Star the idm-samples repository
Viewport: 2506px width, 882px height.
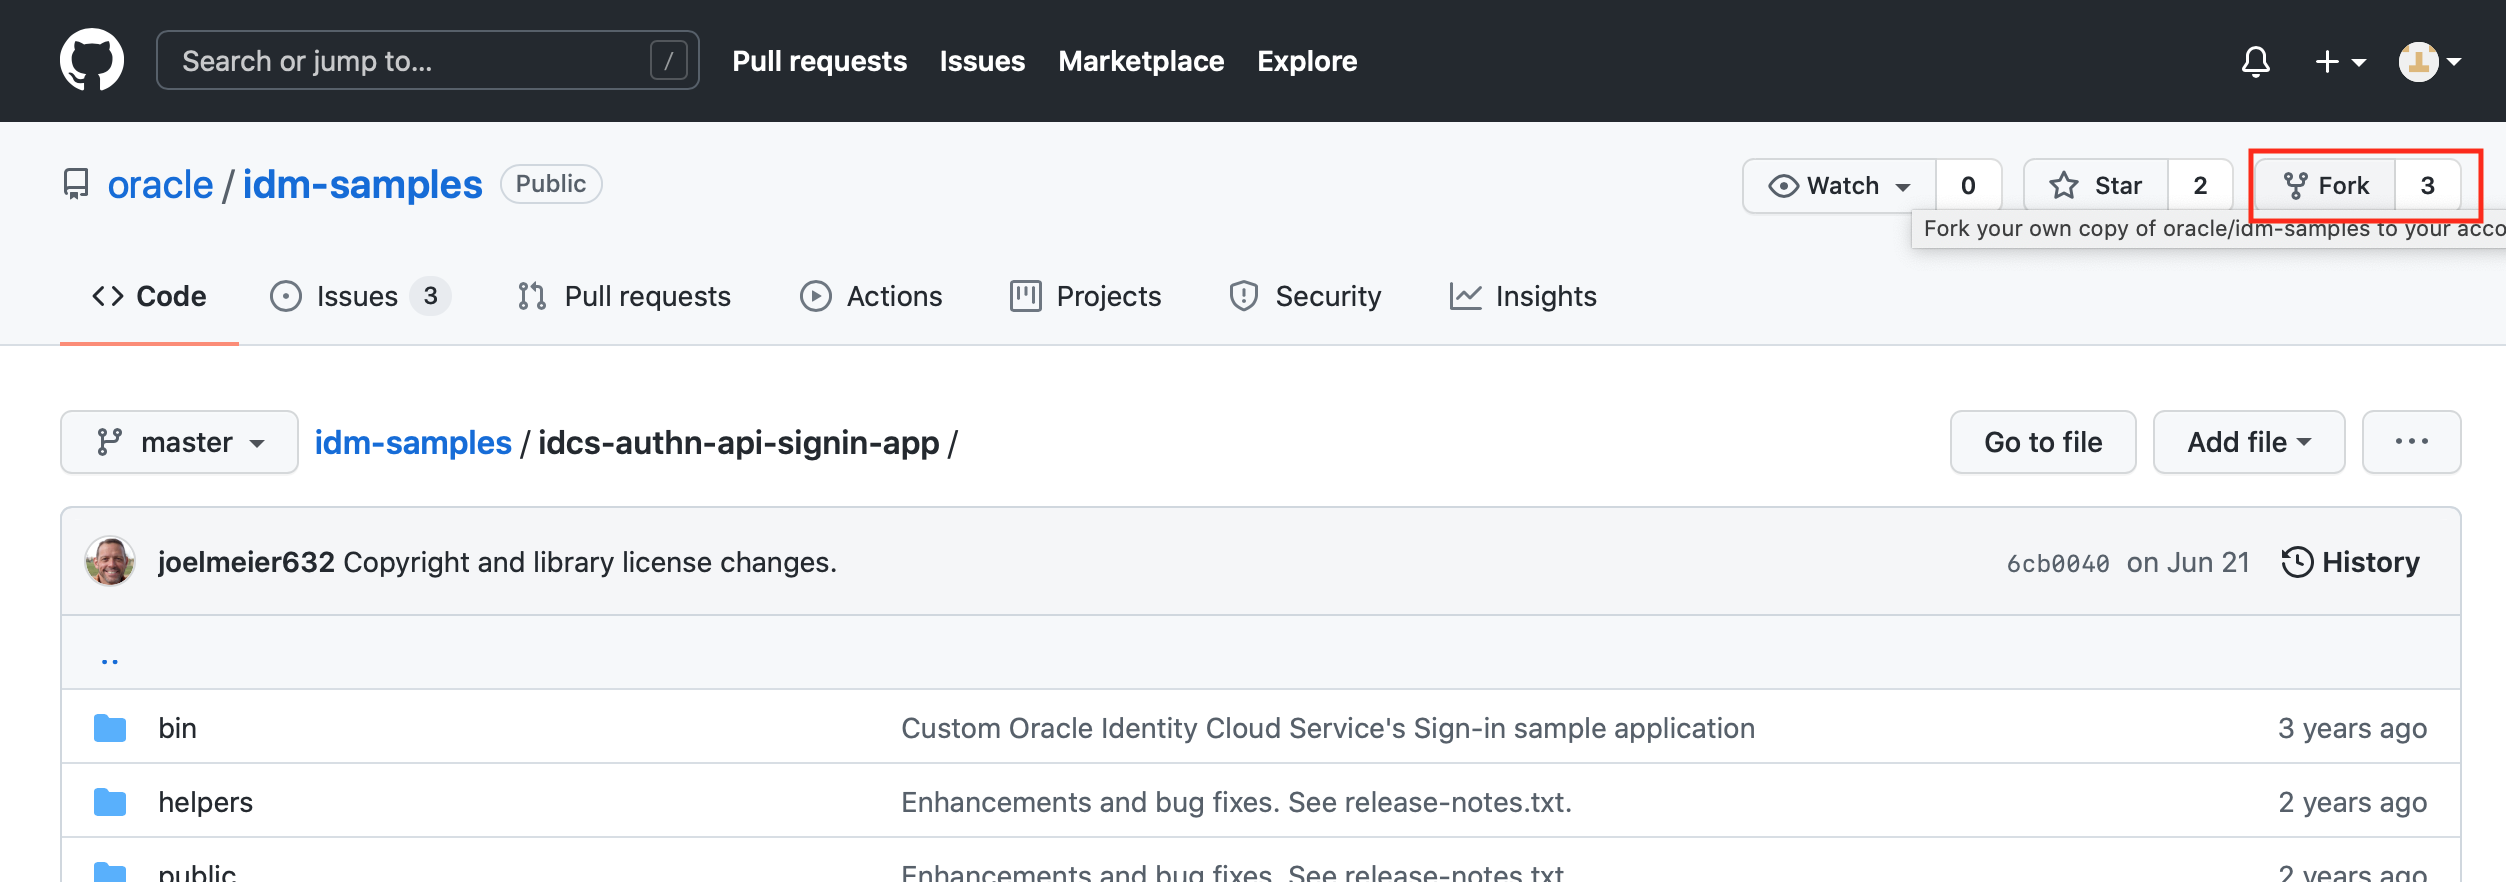tap(2095, 186)
